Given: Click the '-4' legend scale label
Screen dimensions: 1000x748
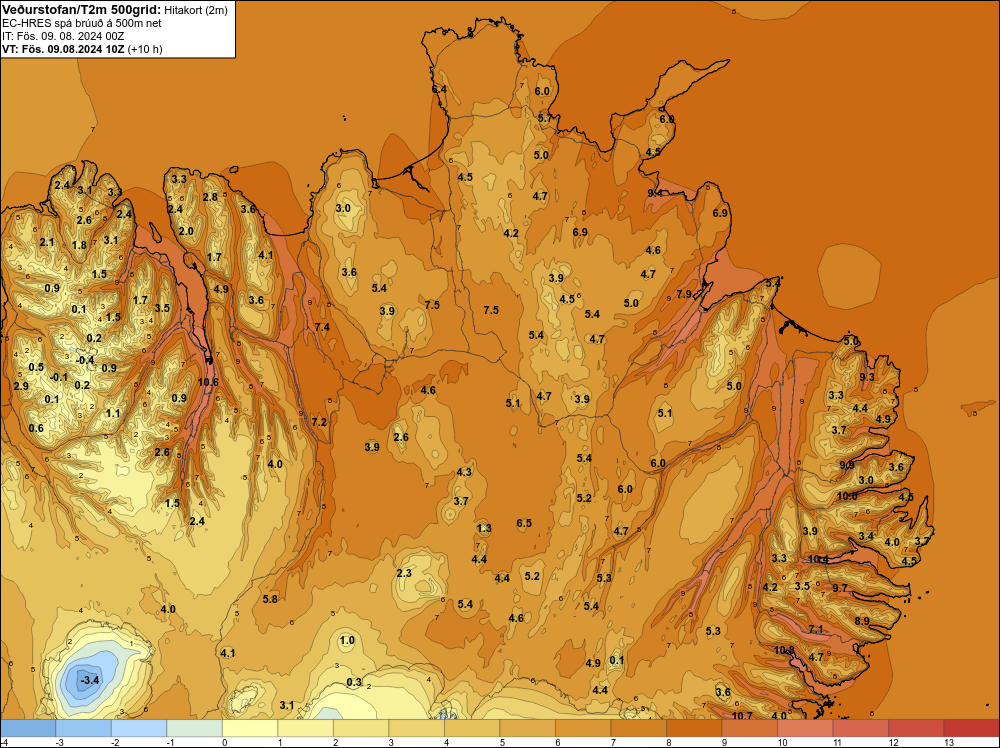Looking at the screenshot, I should (x=4, y=742).
